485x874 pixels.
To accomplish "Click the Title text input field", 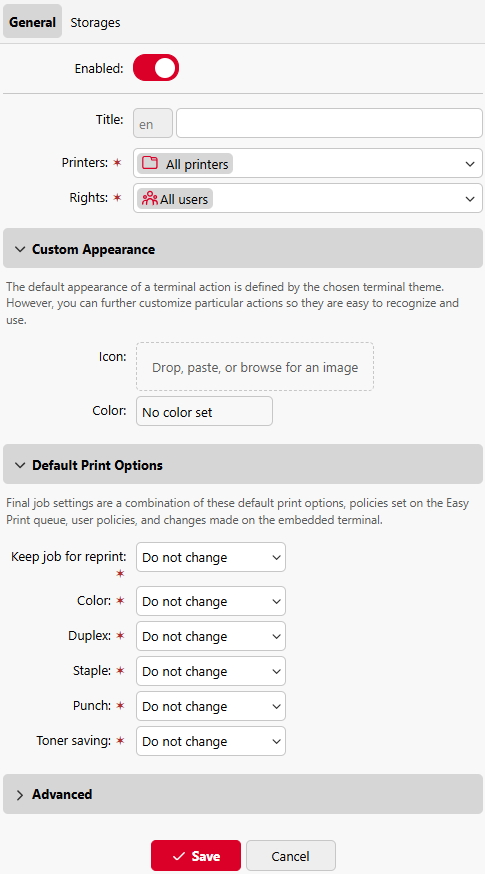I will pyautogui.click(x=329, y=123).
